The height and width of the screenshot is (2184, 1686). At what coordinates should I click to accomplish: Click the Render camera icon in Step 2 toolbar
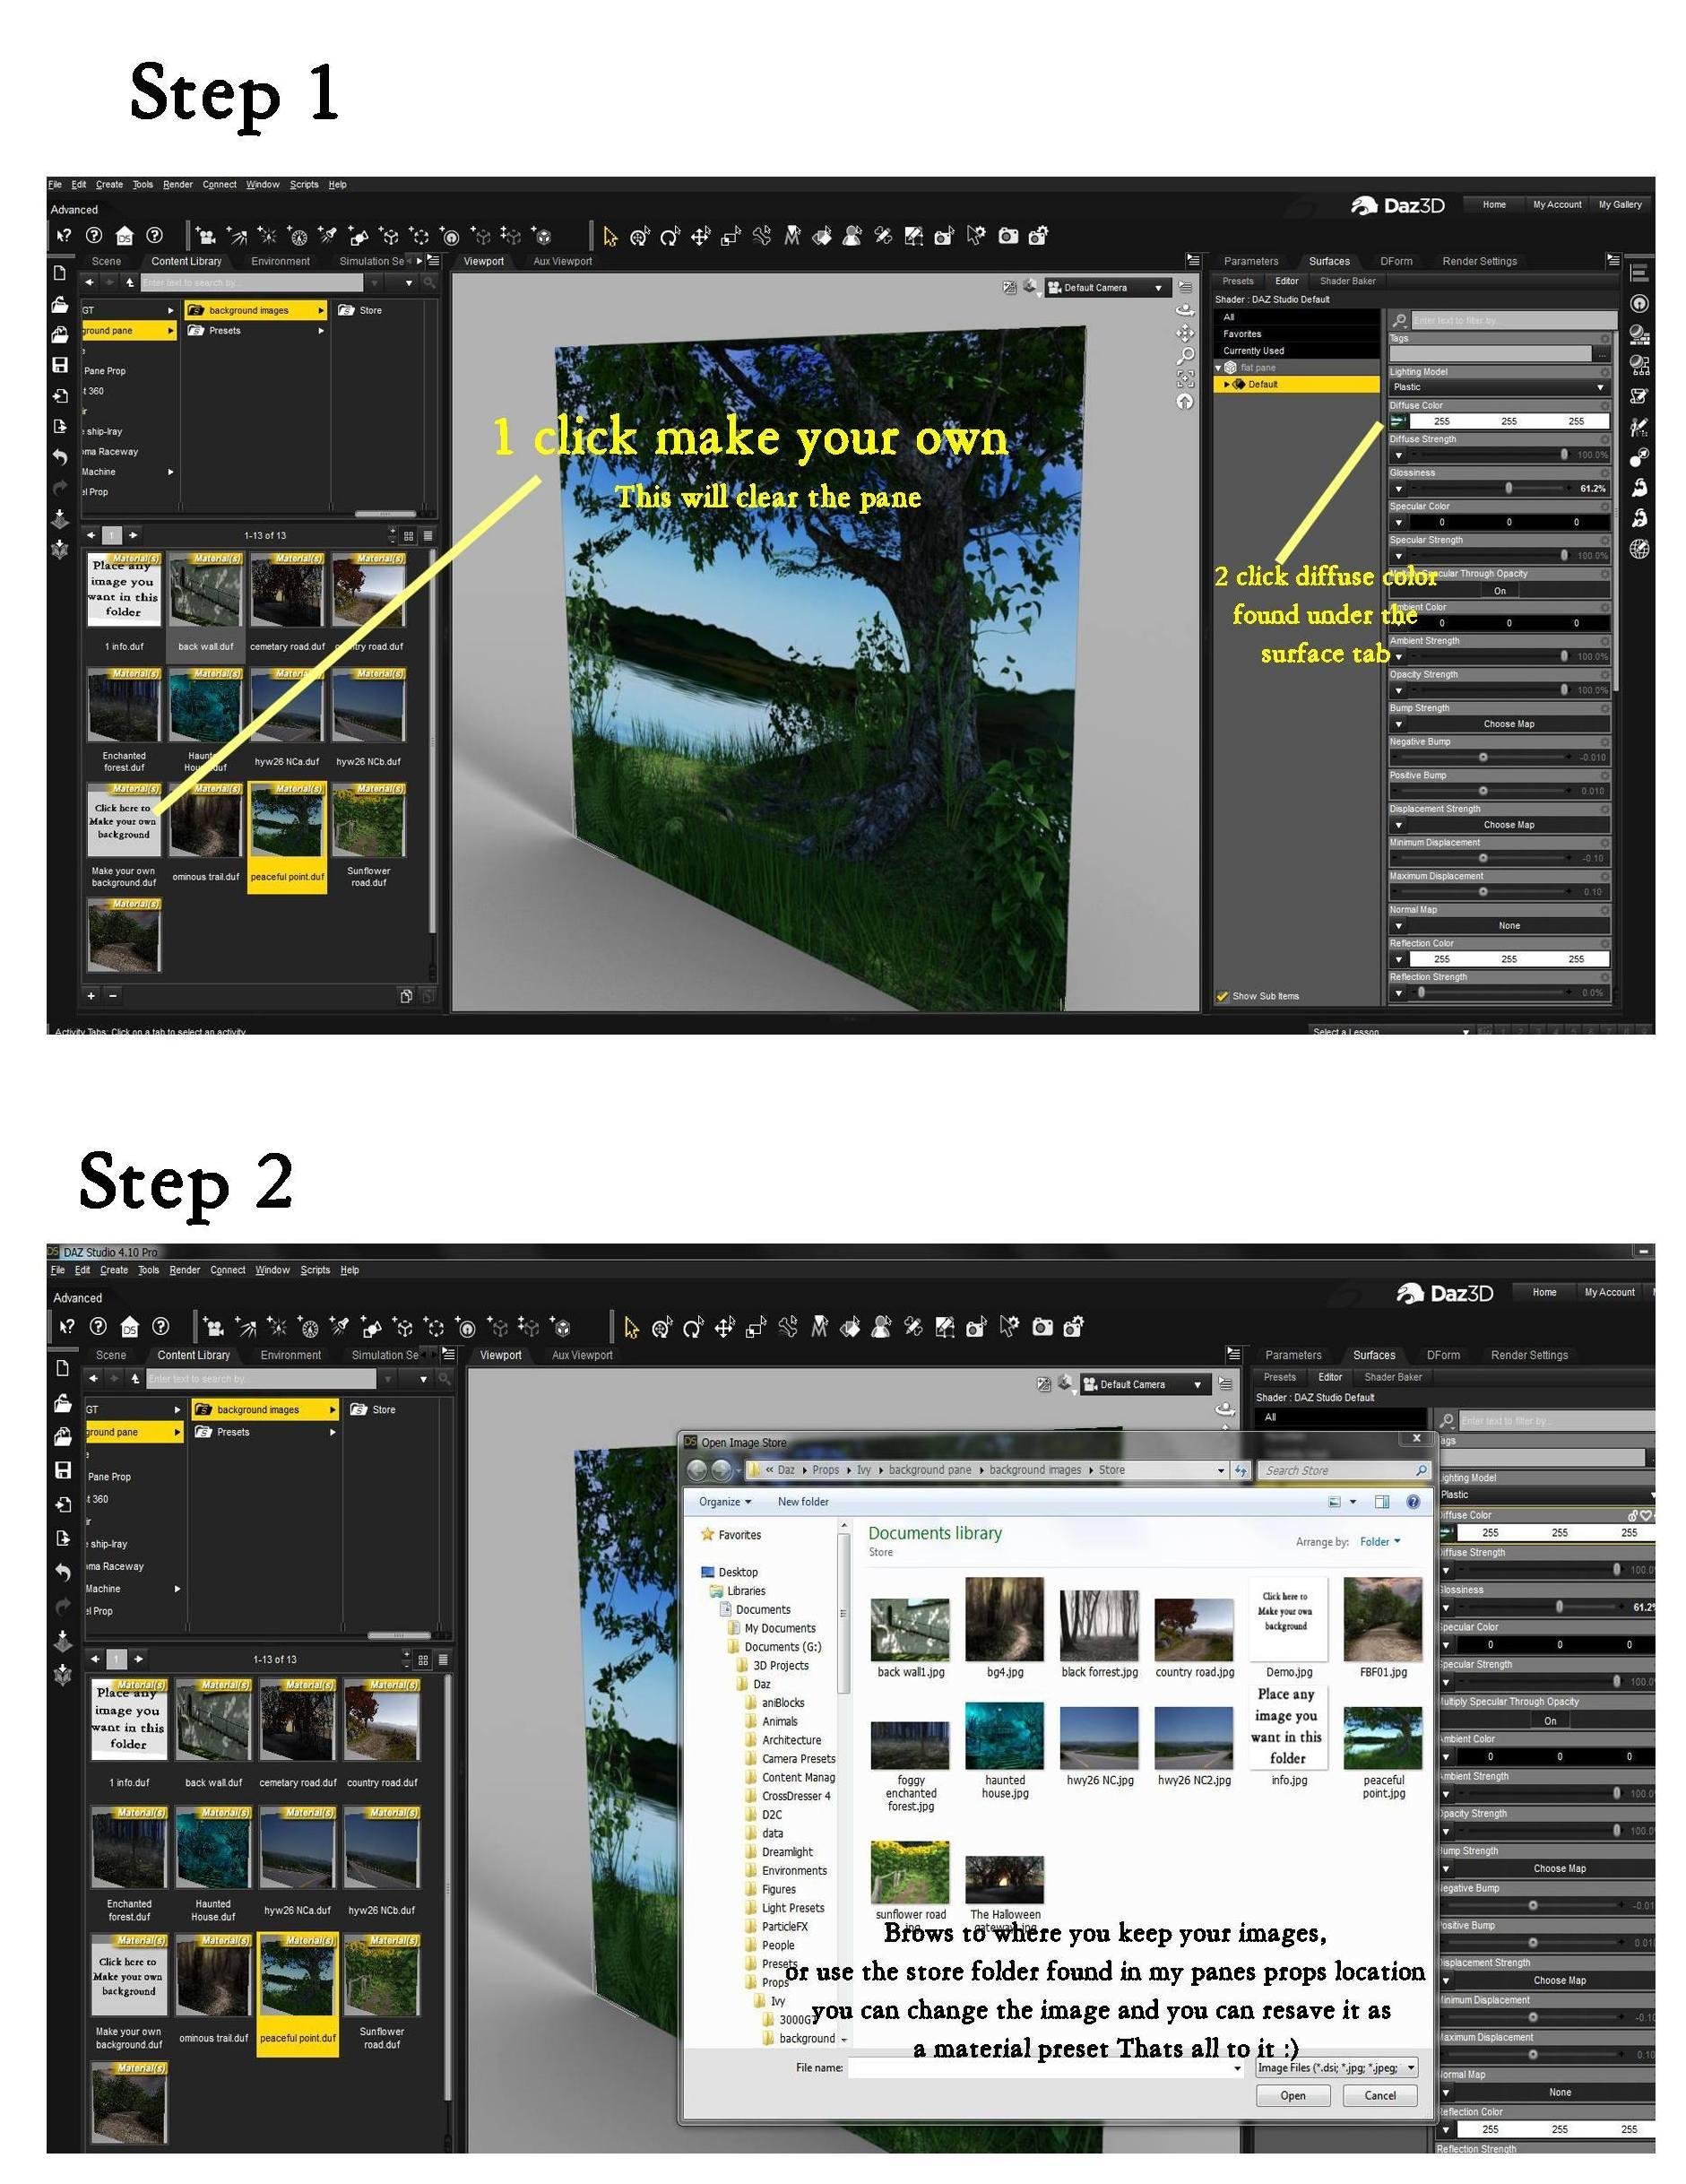coord(1042,1327)
